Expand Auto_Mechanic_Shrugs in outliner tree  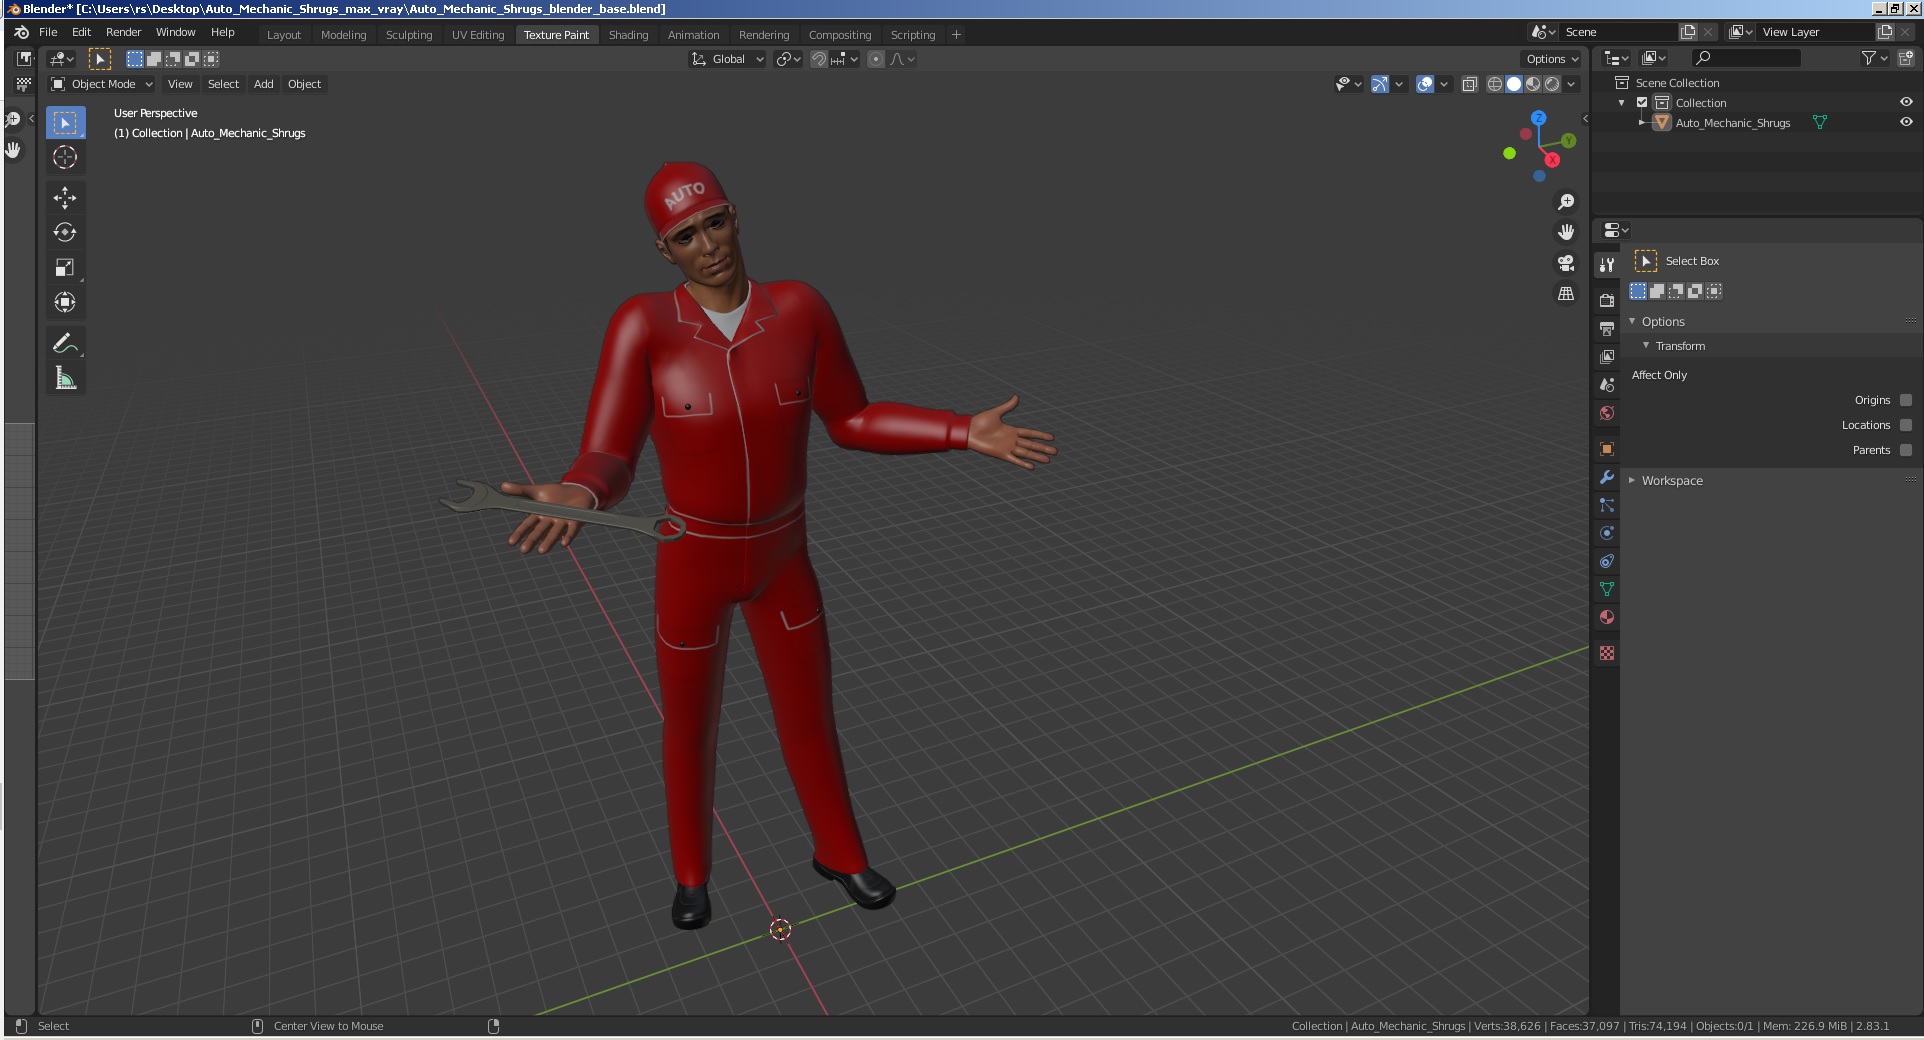(1642, 122)
